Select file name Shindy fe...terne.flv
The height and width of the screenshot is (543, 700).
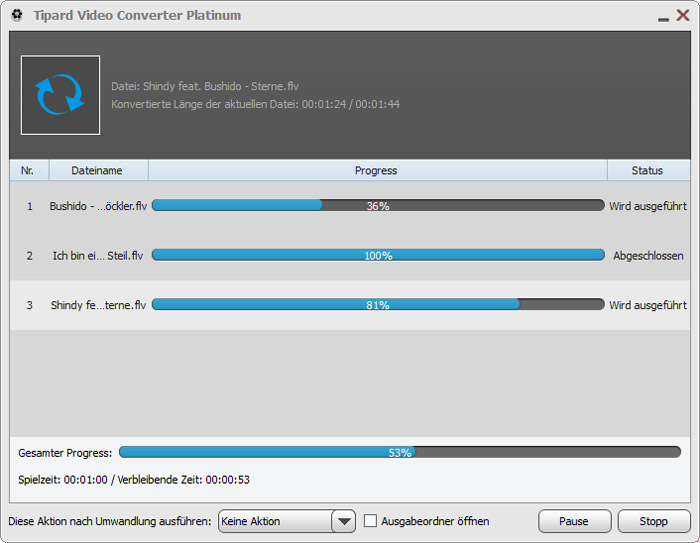point(98,305)
